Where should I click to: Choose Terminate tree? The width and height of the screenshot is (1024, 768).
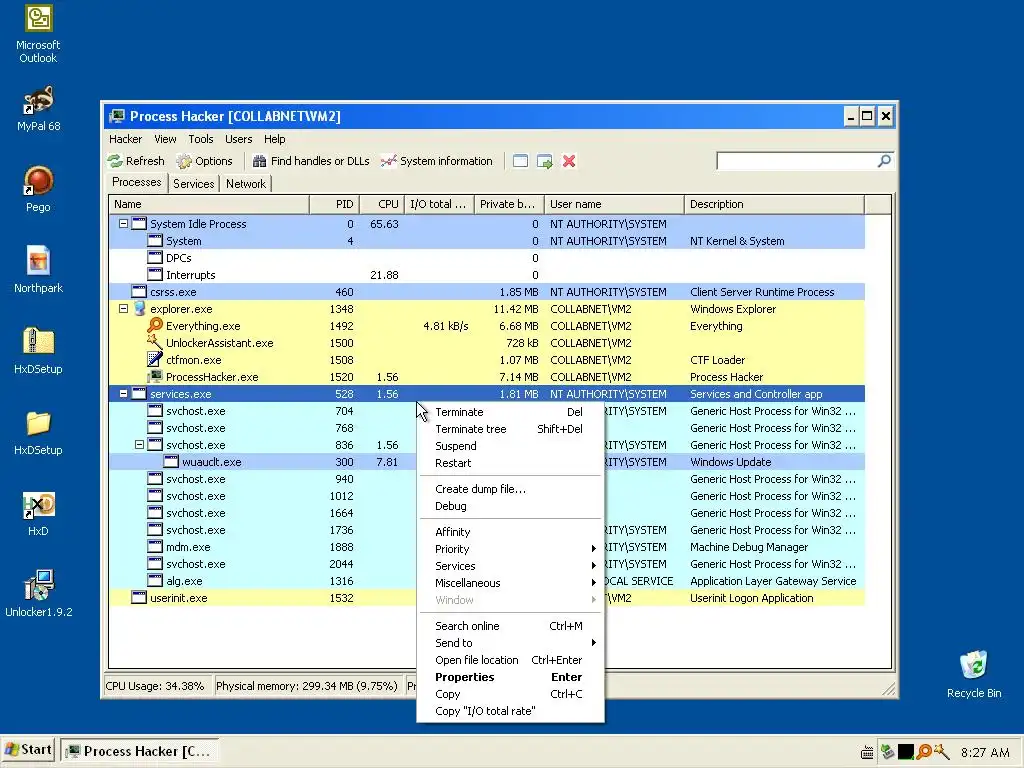pos(510,429)
